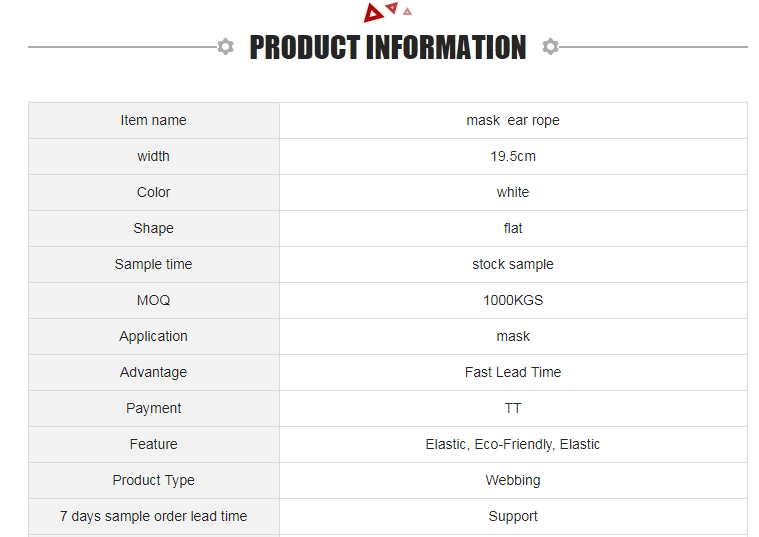The height and width of the screenshot is (537, 759).
Task: Click the white color value cell
Action: [x=513, y=192]
